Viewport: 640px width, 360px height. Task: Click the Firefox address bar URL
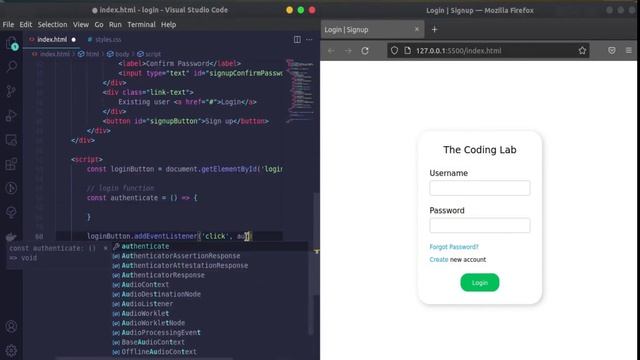point(458,51)
